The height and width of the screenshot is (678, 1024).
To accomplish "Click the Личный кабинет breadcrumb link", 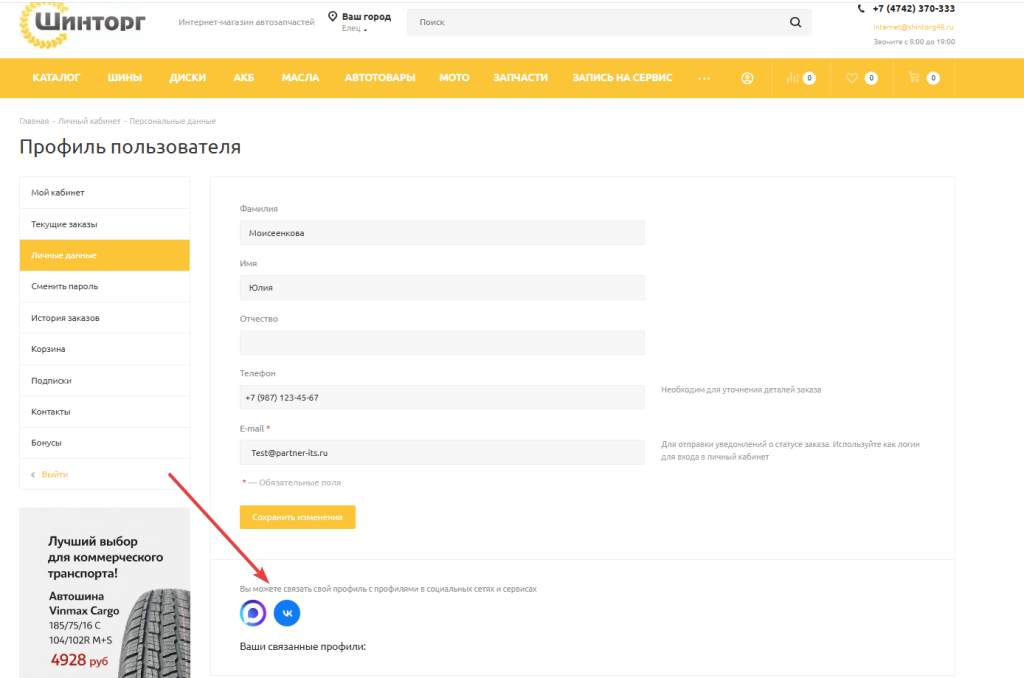I will [89, 121].
